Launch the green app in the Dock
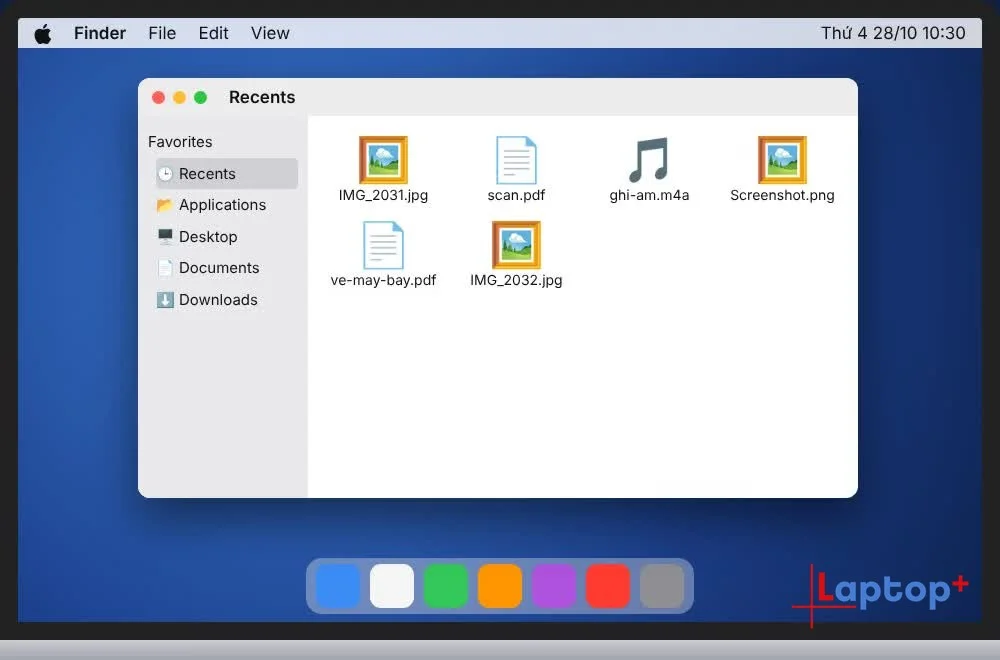Screen dimensions: 1000x660 click(446, 586)
